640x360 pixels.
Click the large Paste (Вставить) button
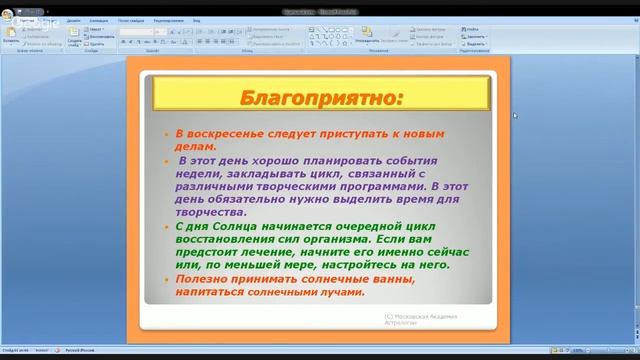click(x=11, y=36)
